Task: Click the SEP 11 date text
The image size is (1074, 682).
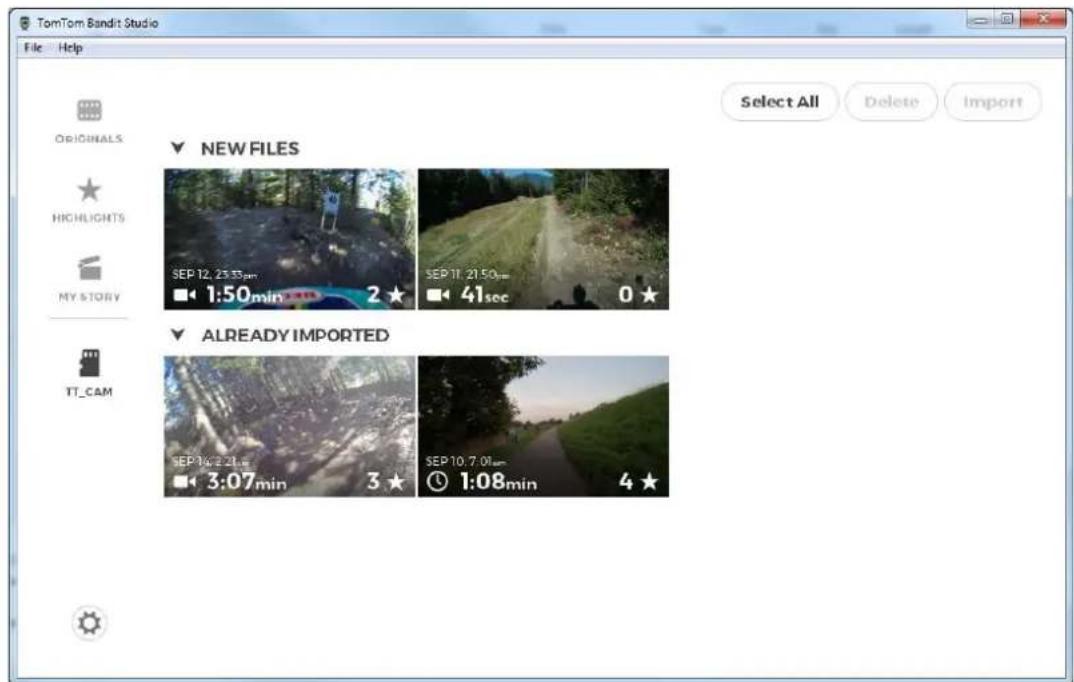Action: pos(467,275)
